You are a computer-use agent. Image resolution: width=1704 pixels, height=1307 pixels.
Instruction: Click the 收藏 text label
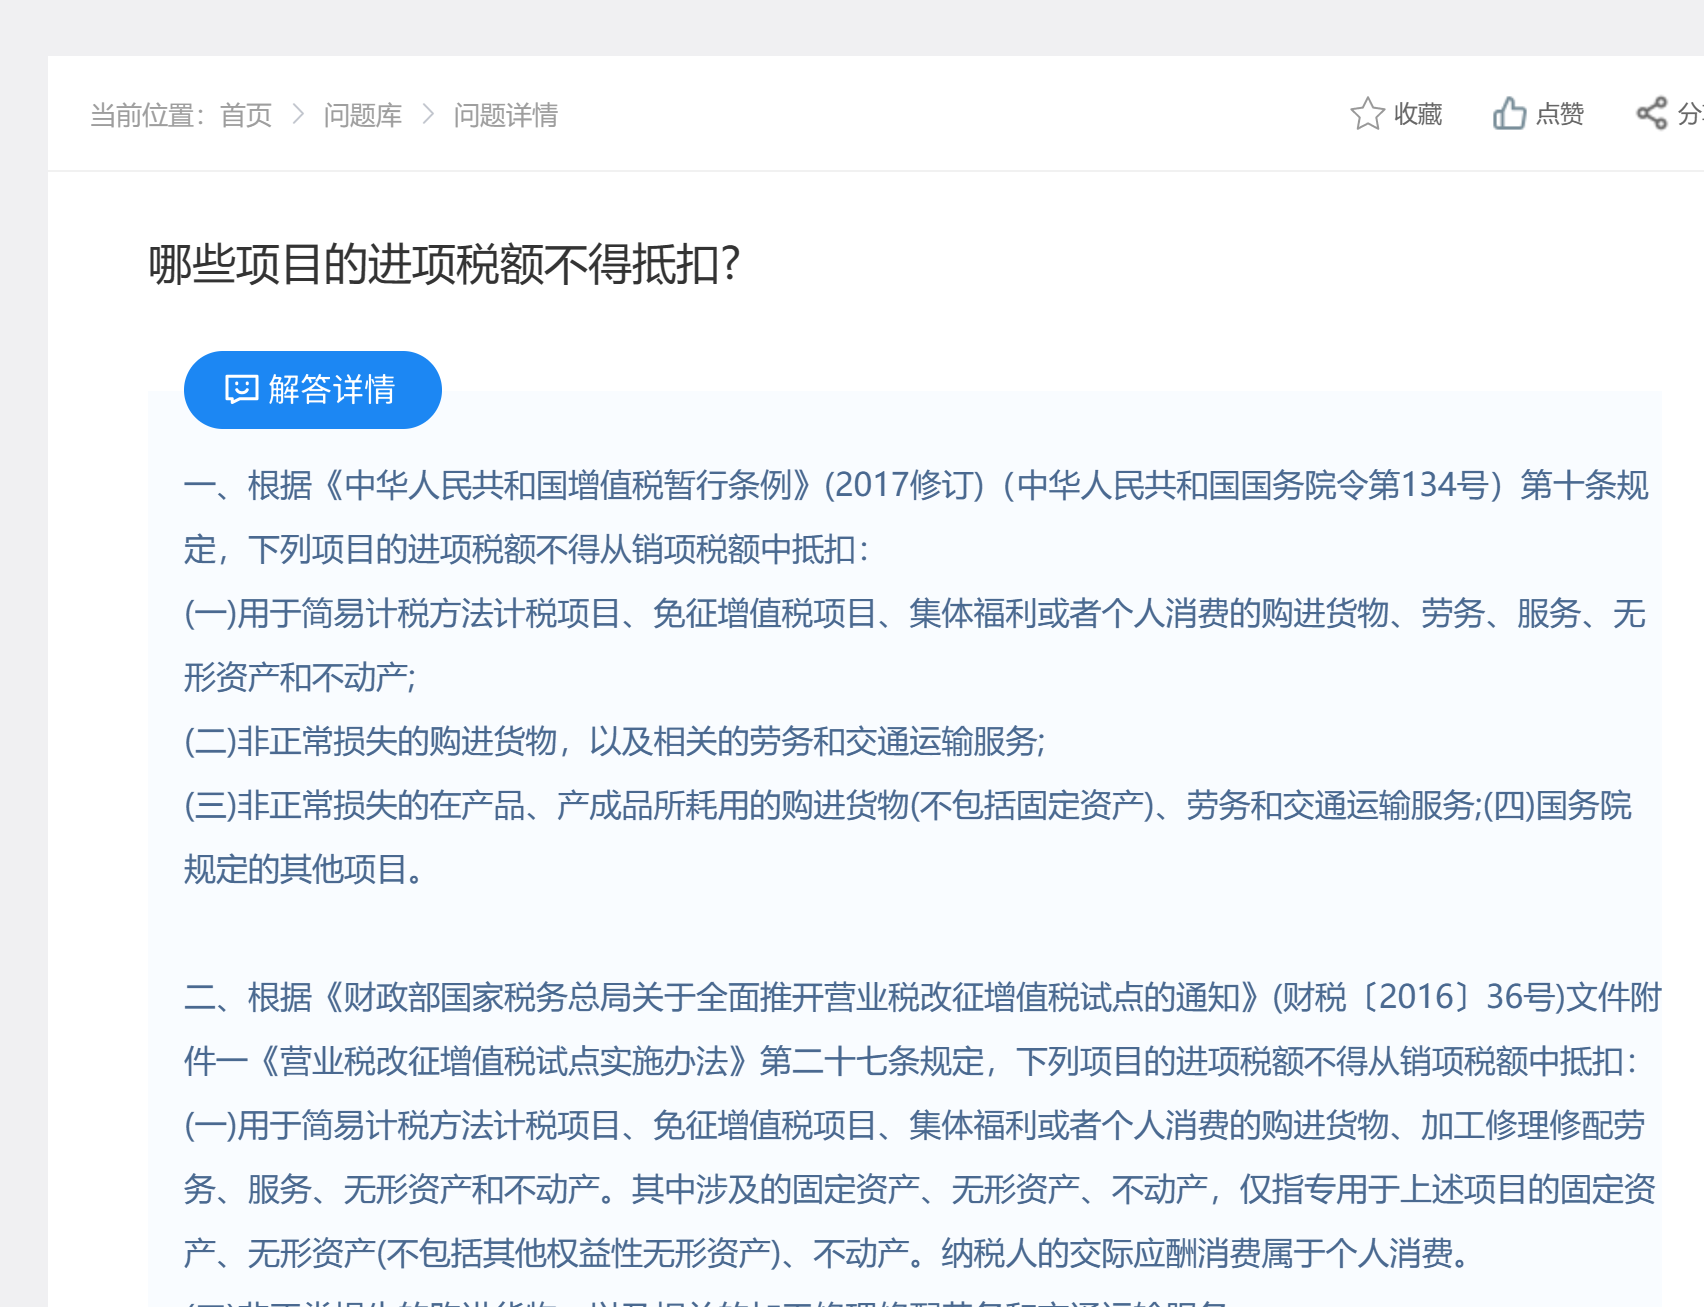[x=1418, y=115]
